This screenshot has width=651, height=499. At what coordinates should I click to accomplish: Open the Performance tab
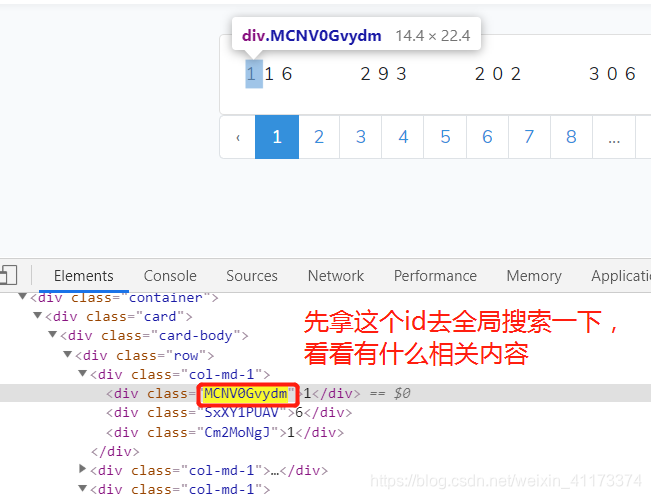point(435,276)
